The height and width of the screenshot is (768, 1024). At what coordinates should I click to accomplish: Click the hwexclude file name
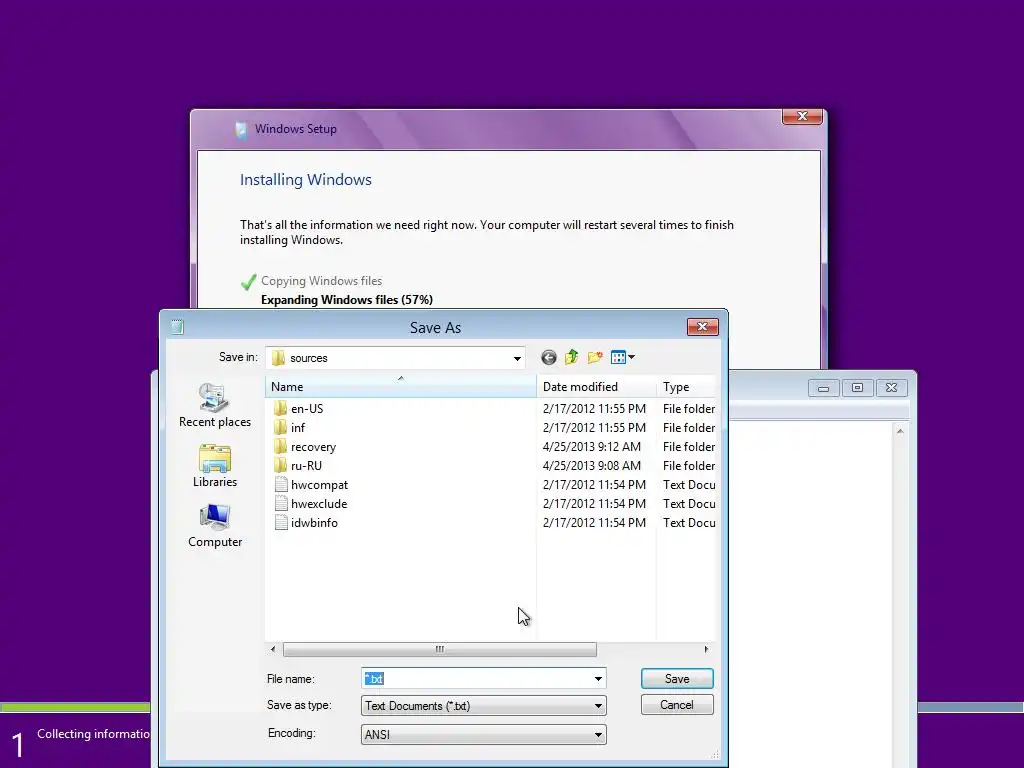[x=319, y=504]
